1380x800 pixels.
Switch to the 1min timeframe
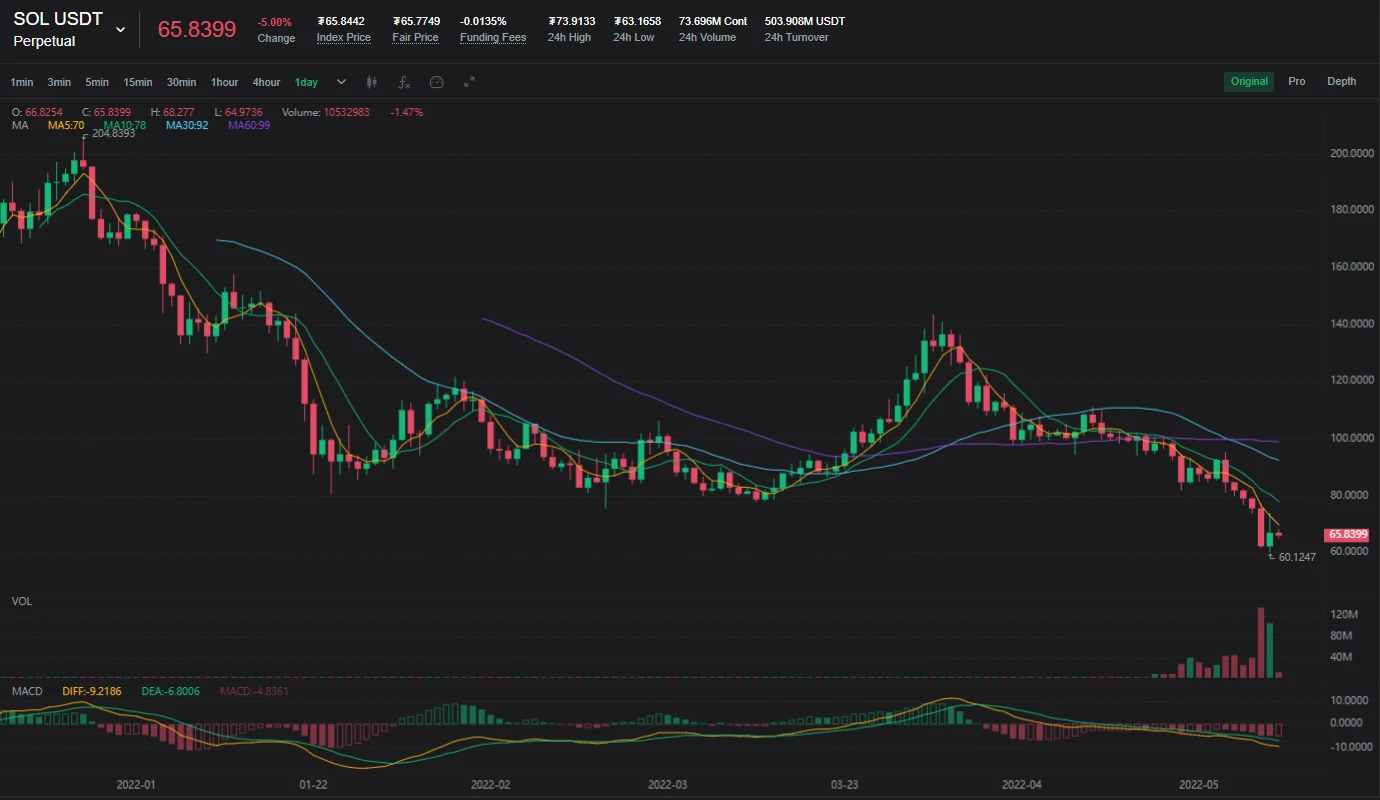[21, 82]
